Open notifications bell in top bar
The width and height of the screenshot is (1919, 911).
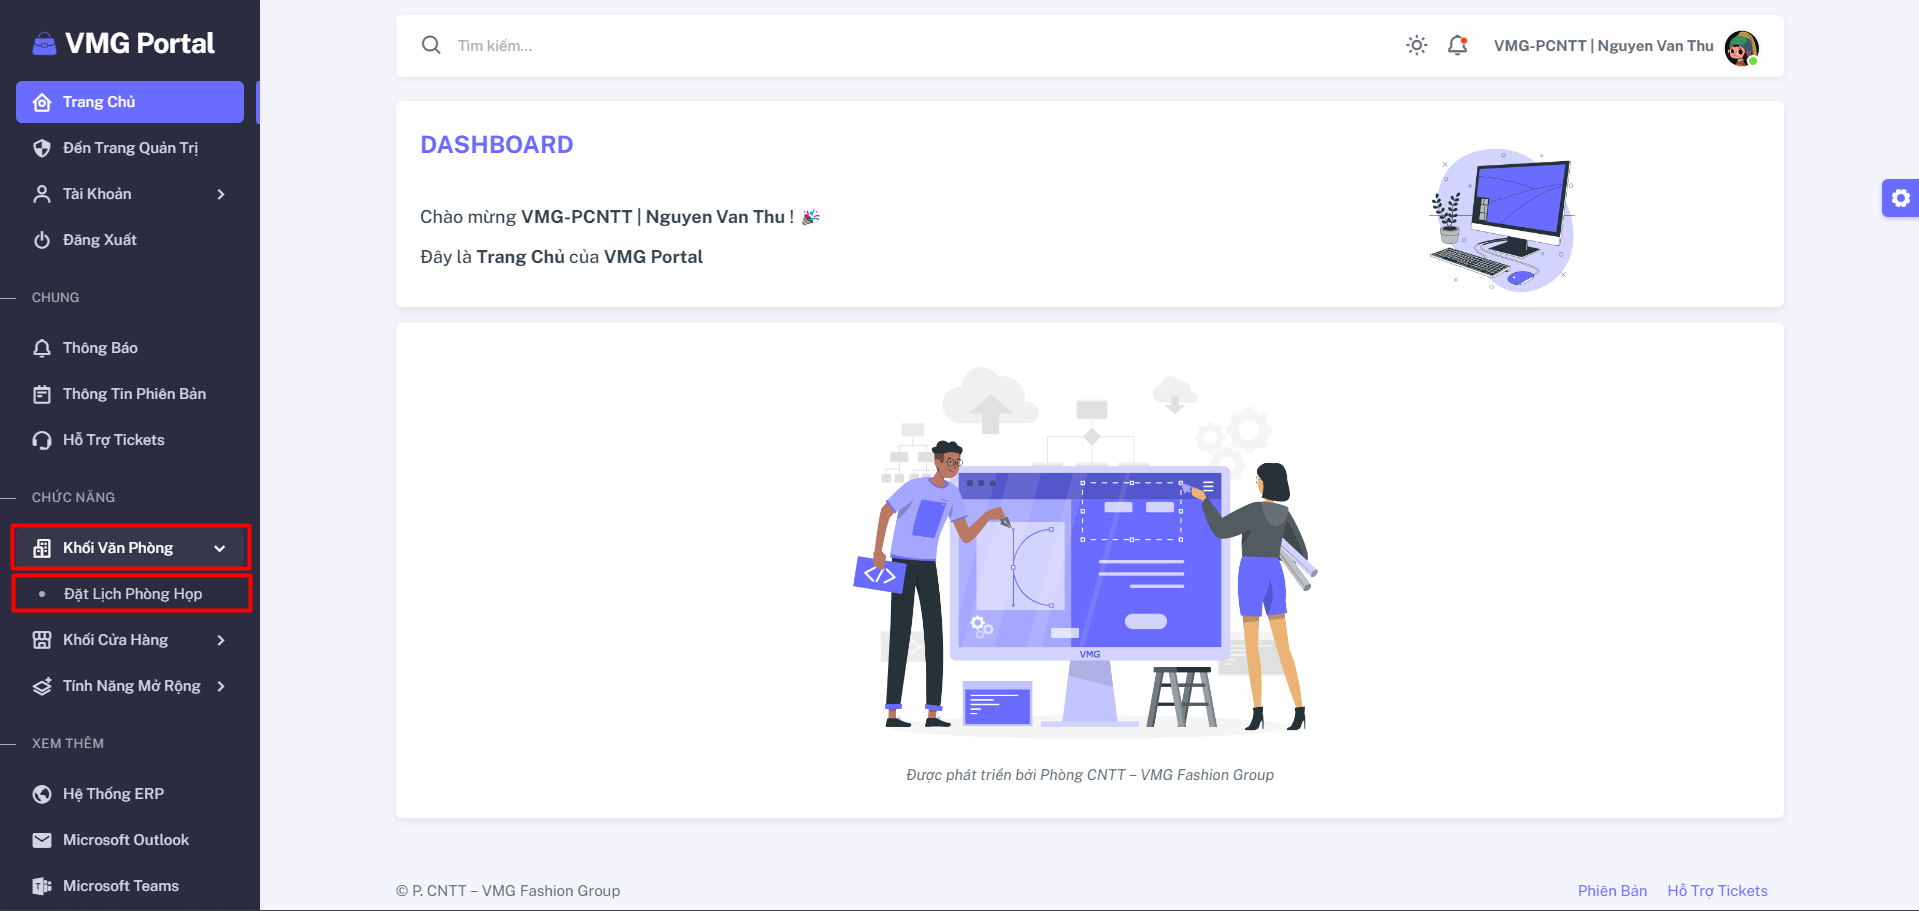[1458, 45]
